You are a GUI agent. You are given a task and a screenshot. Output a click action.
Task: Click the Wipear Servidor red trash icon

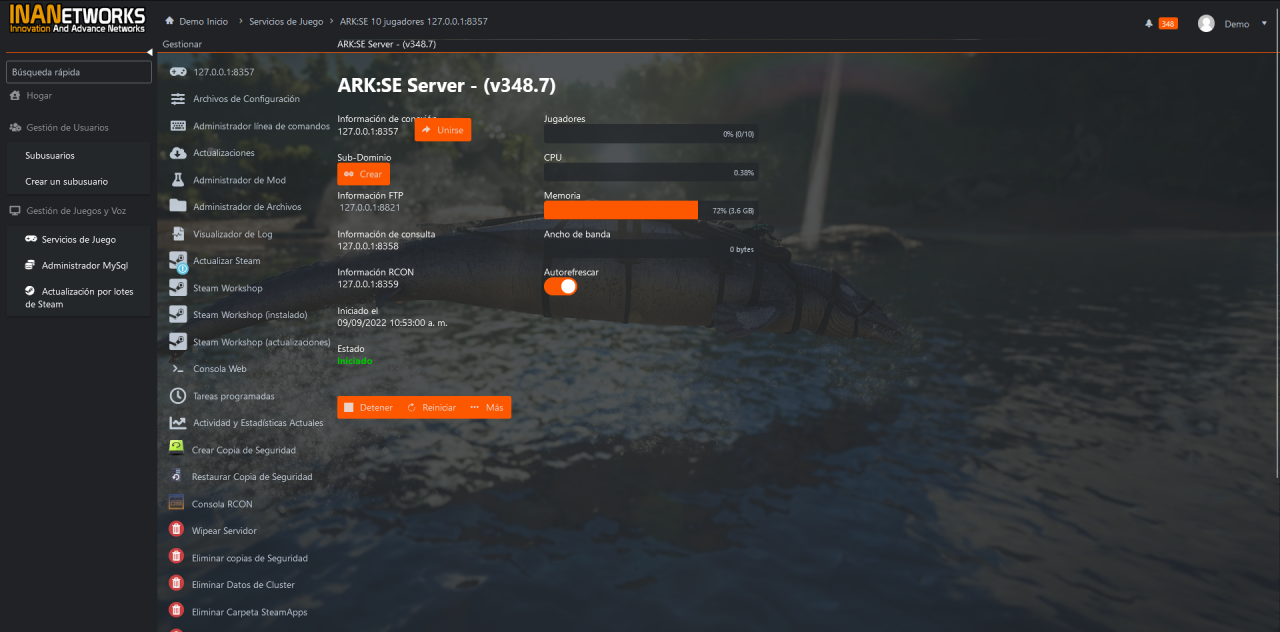pyautogui.click(x=177, y=530)
